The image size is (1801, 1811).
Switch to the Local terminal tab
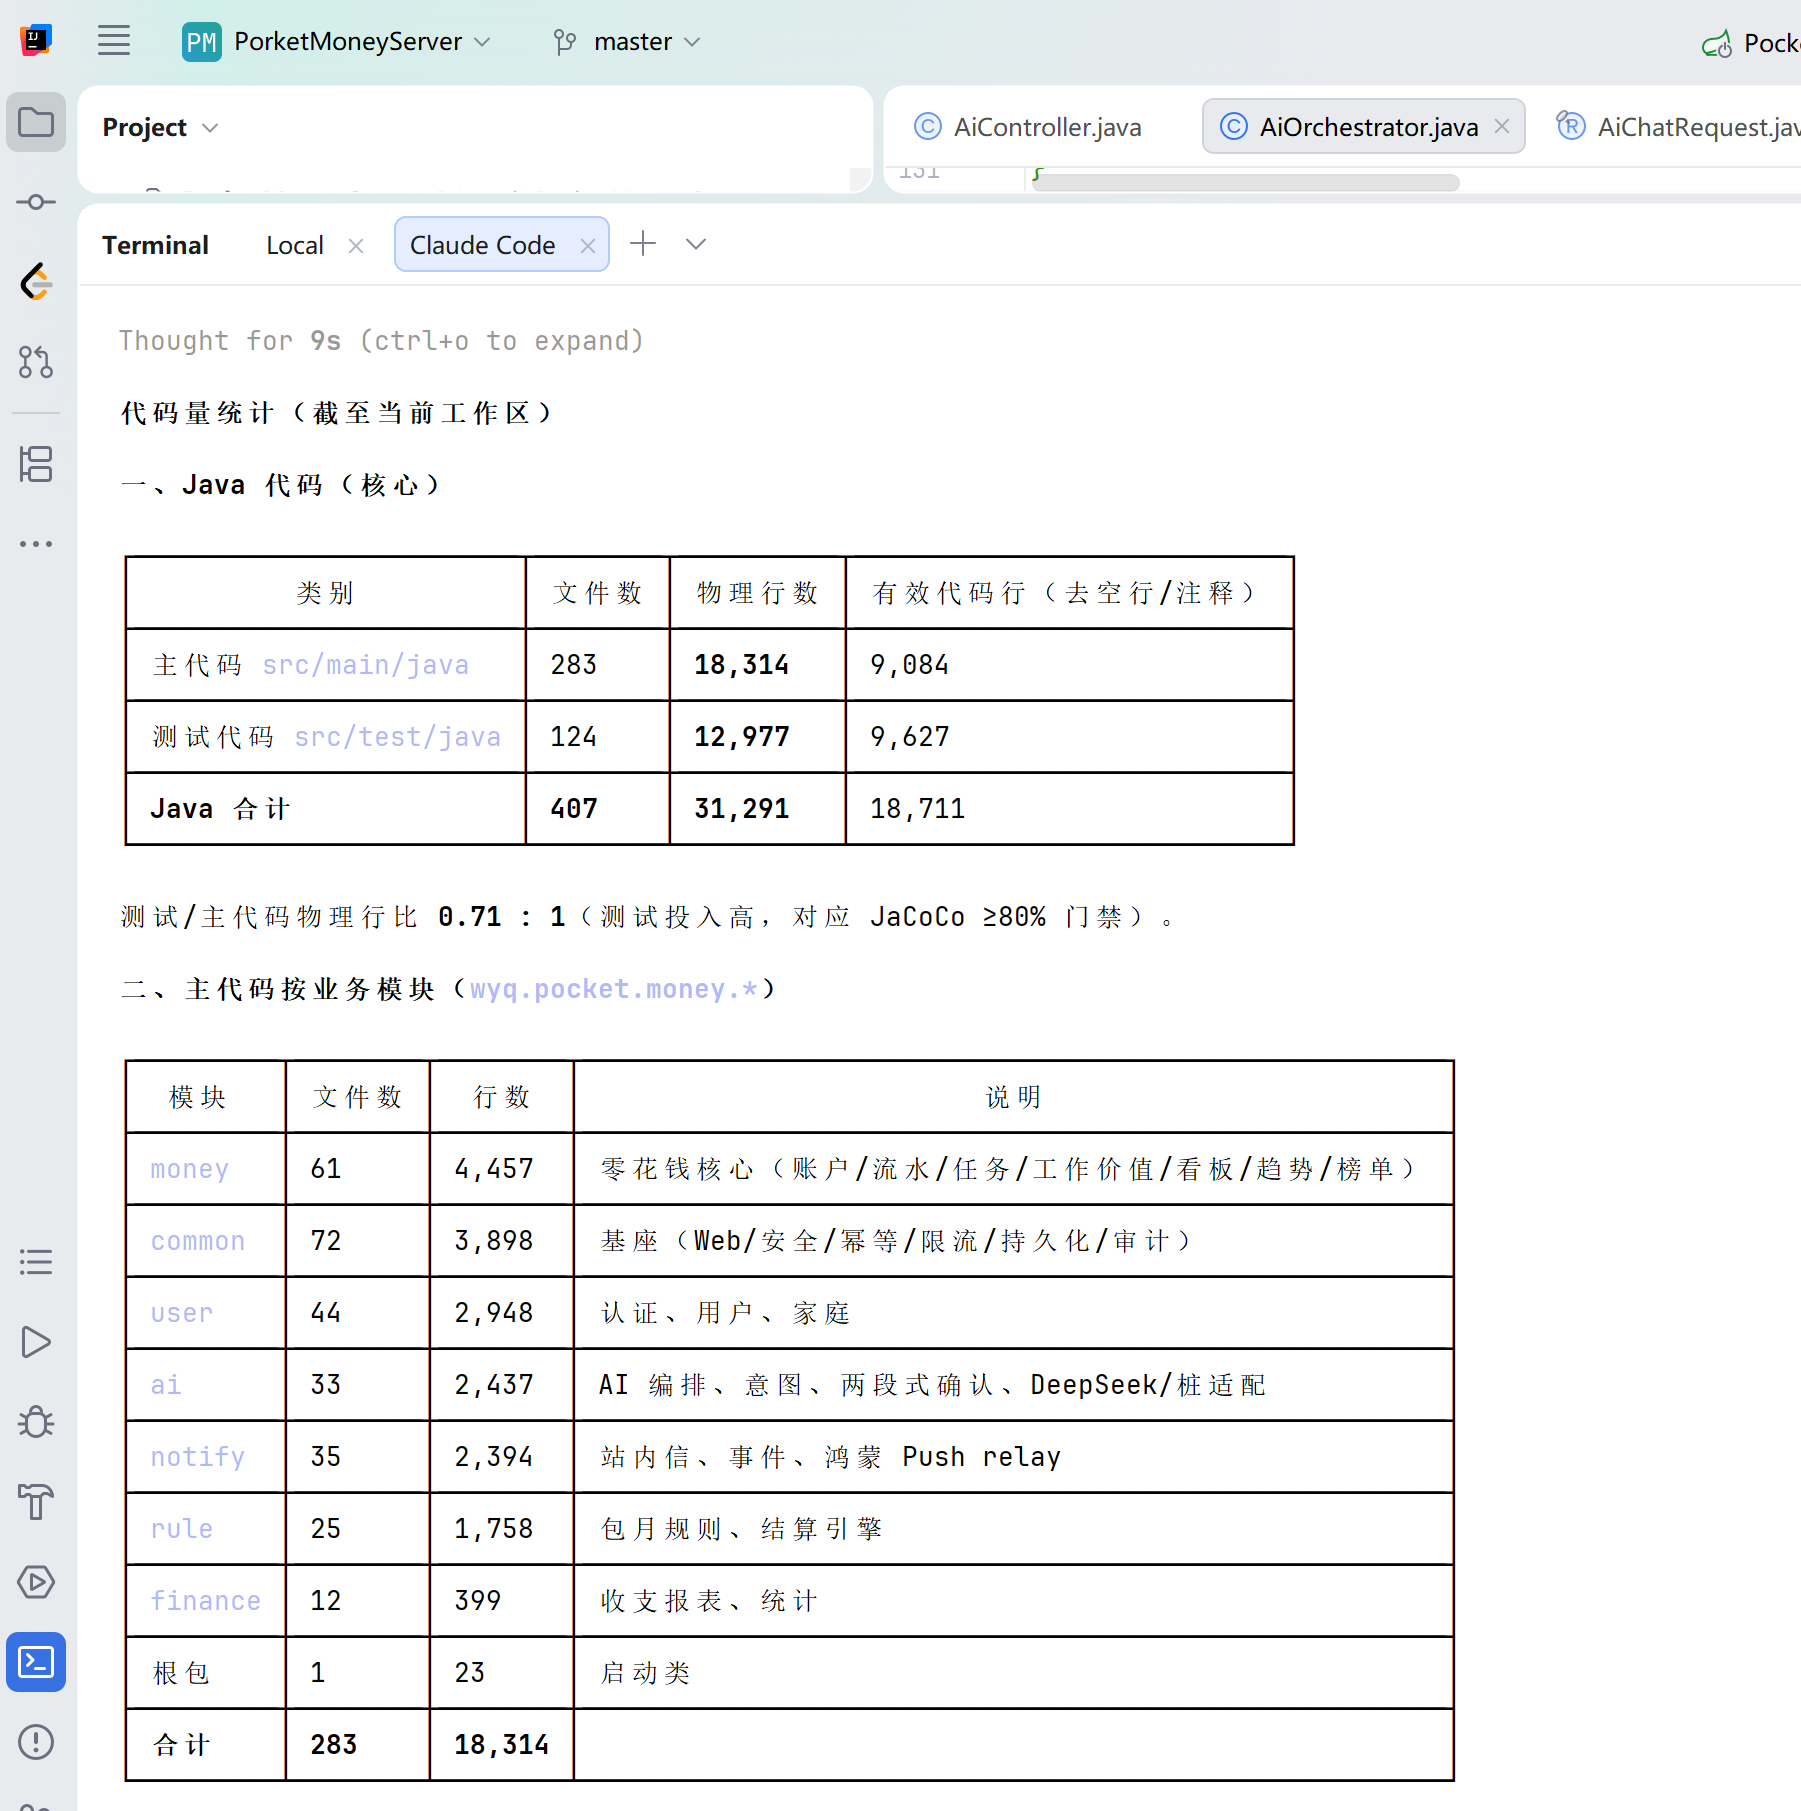(x=295, y=245)
